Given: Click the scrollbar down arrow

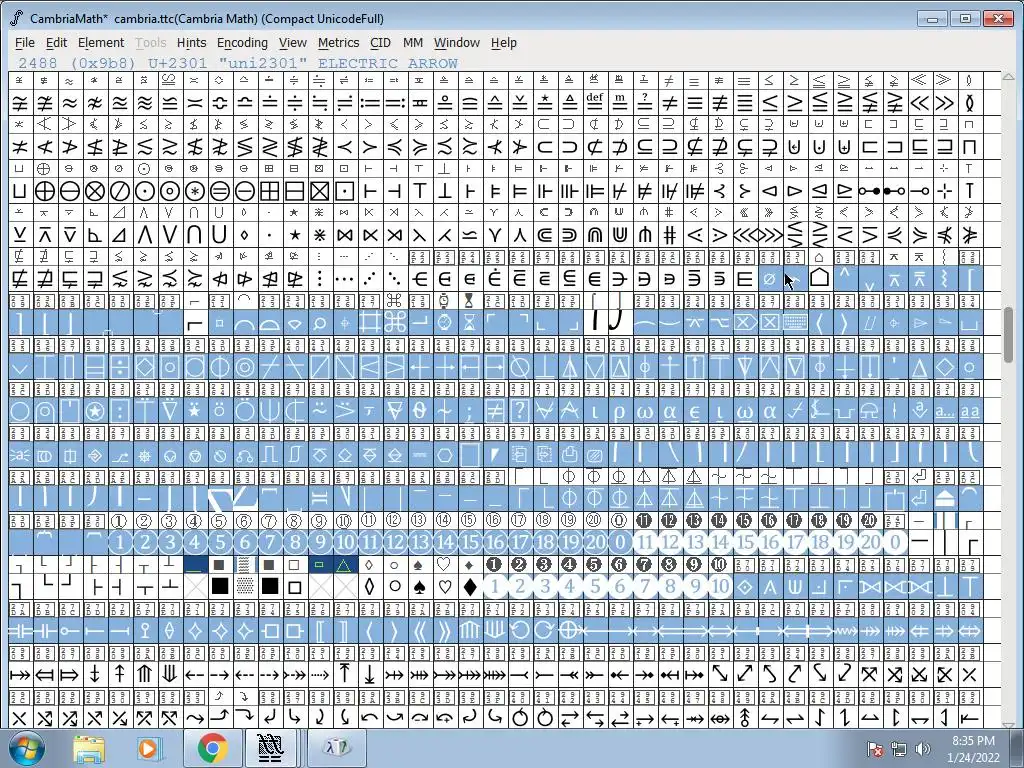Looking at the screenshot, I should pyautogui.click(x=1008, y=724).
